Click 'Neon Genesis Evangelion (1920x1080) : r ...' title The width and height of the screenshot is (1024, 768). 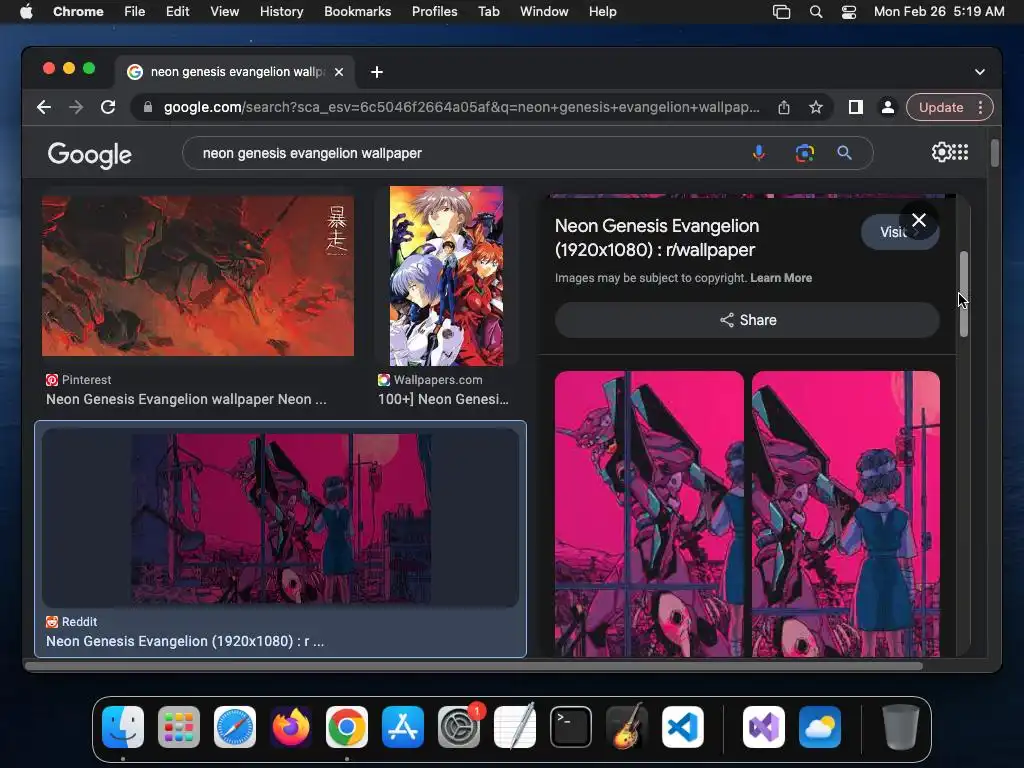(x=185, y=641)
